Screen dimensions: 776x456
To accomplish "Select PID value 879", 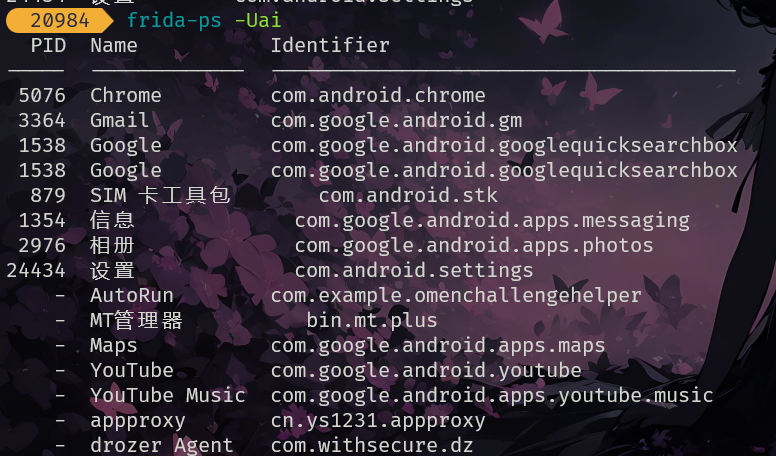I will pyautogui.click(x=48, y=196).
